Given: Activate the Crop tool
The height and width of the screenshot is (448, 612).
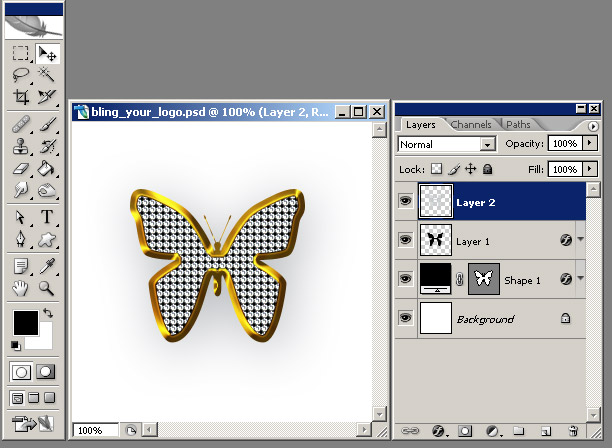Looking at the screenshot, I should pos(20,96).
